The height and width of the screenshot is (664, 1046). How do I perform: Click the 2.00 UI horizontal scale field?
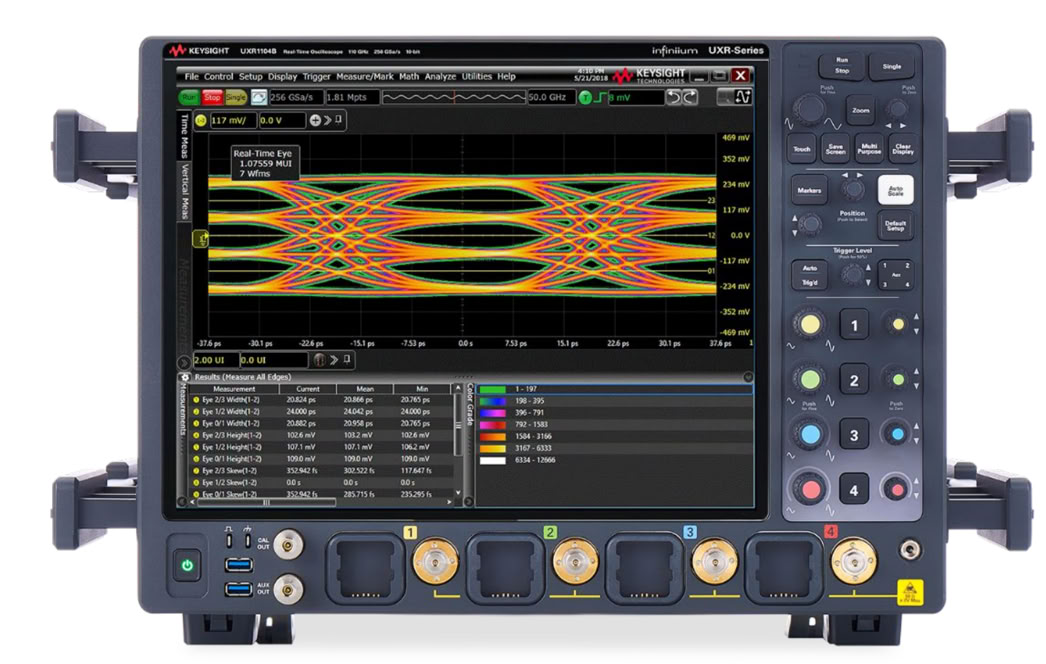pos(215,360)
